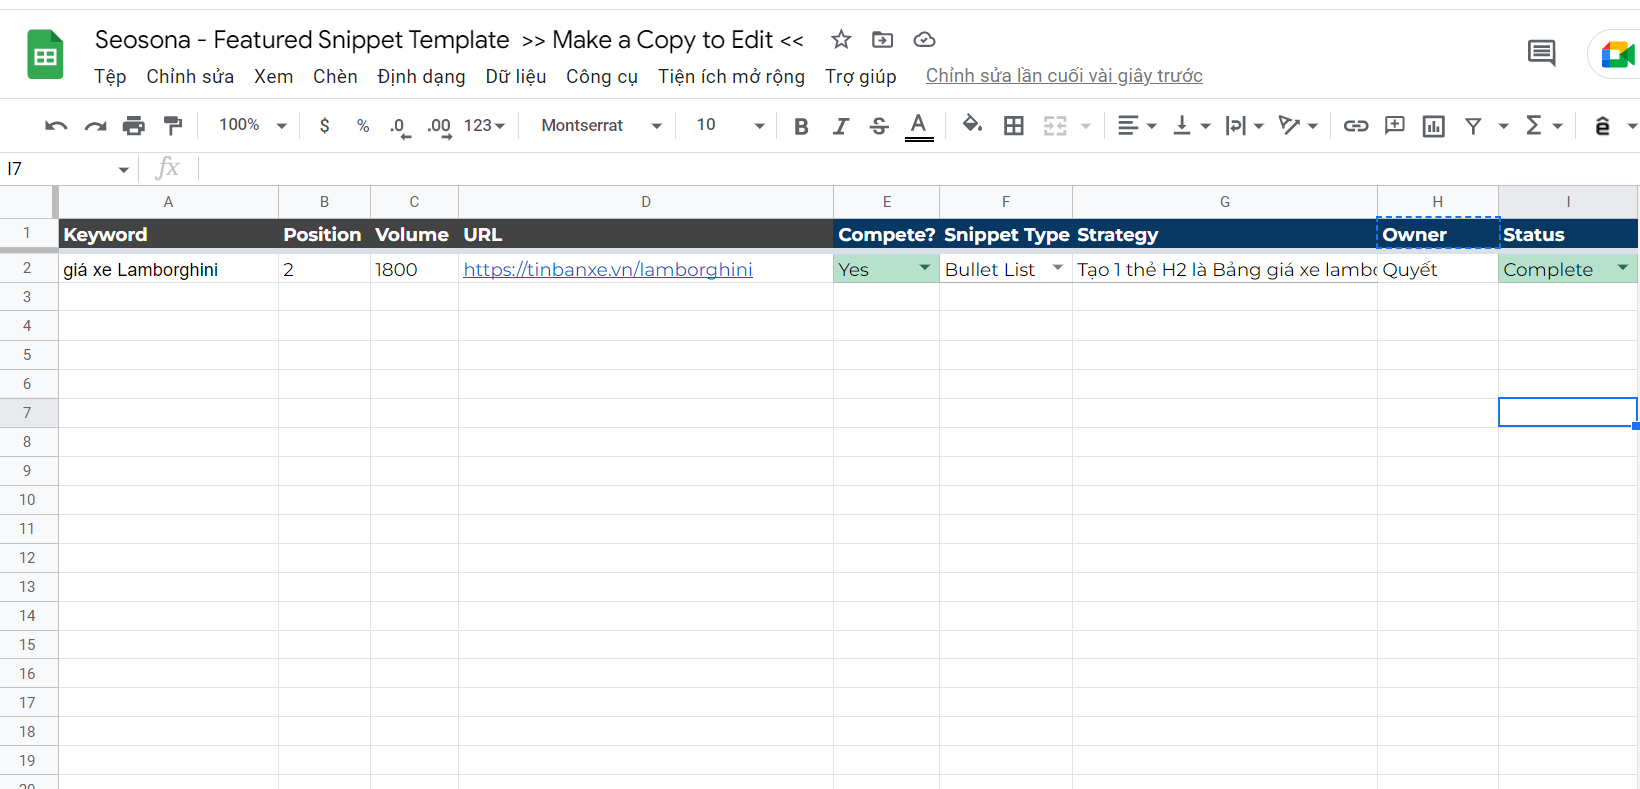This screenshot has height=789, width=1640.
Task: Open the borders tool
Action: tap(1014, 126)
